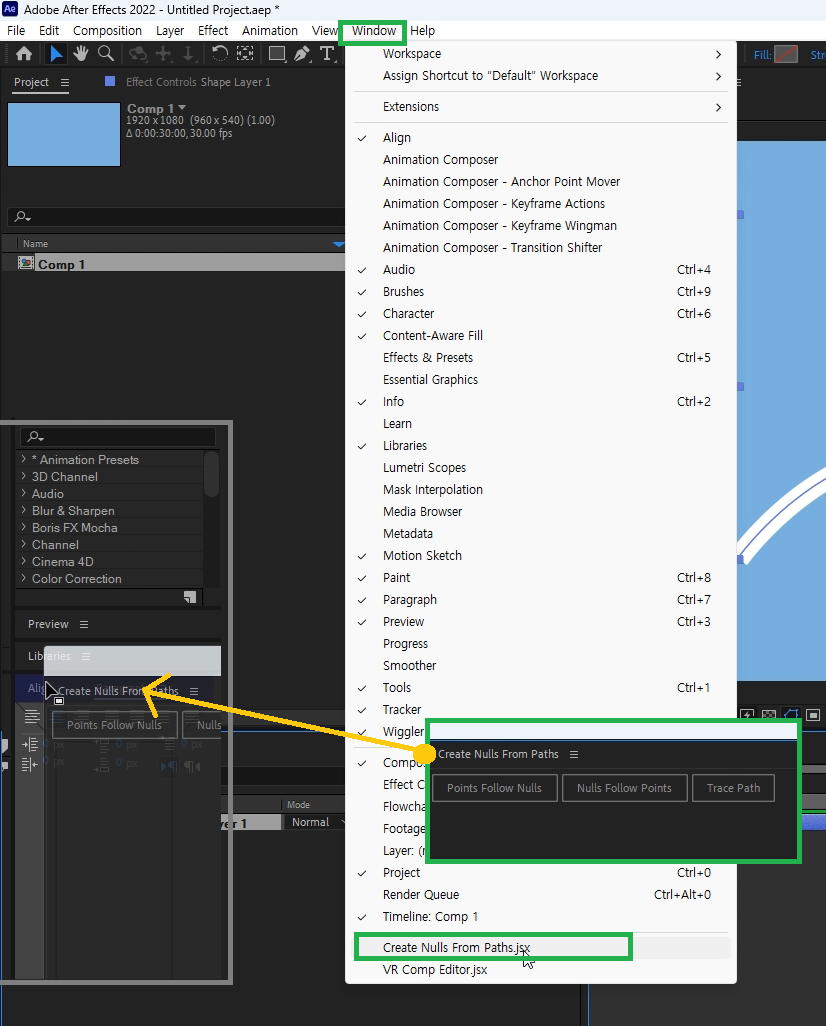
Task: Uncheck Paint in the Window menu
Action: pos(362,578)
